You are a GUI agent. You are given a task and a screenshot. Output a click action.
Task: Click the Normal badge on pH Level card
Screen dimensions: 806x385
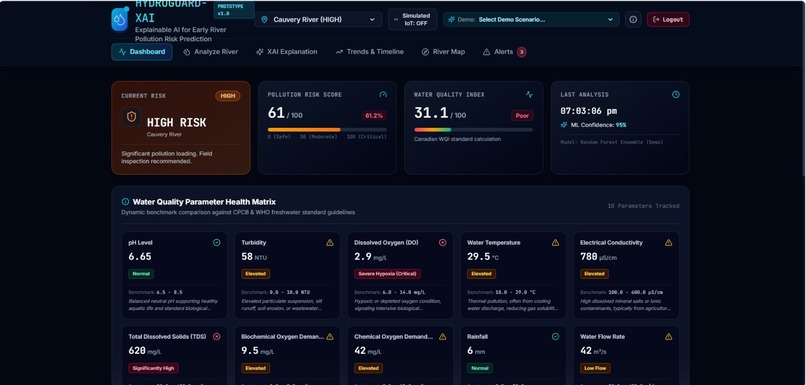[x=141, y=274]
